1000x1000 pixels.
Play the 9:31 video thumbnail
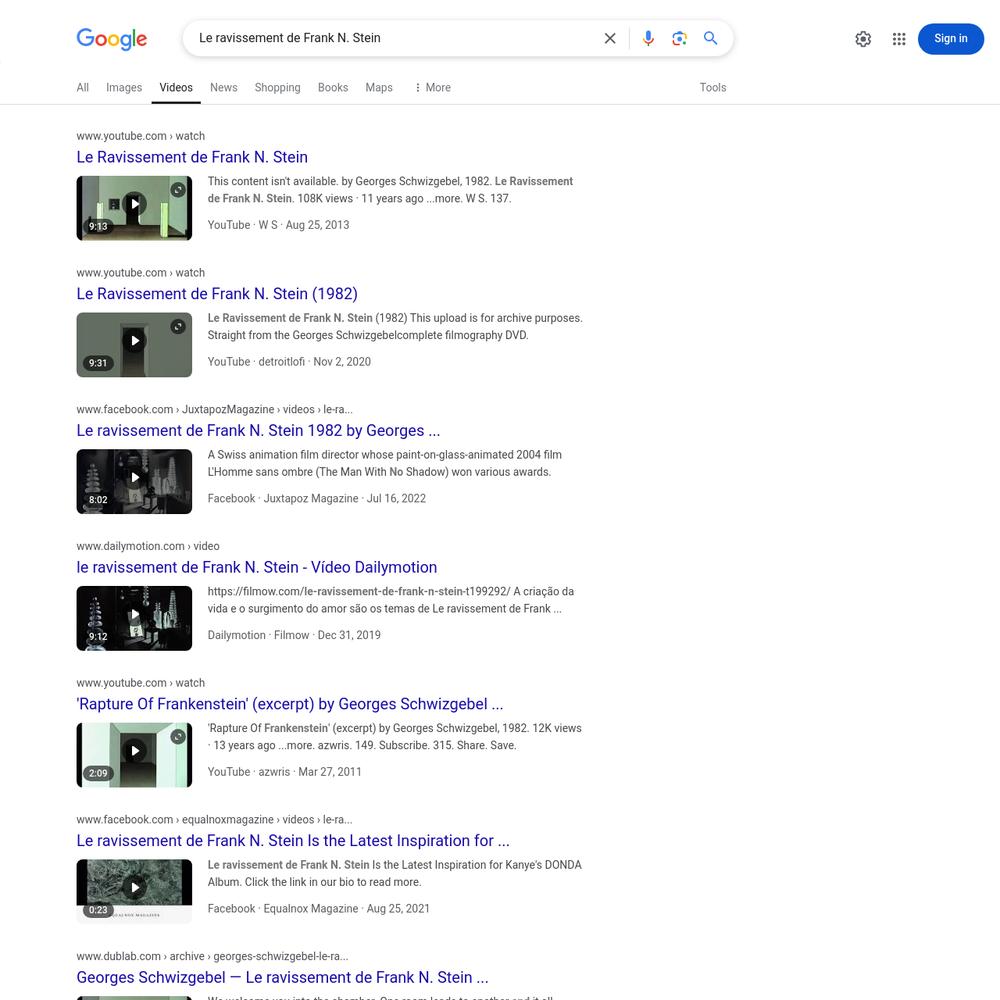point(134,344)
